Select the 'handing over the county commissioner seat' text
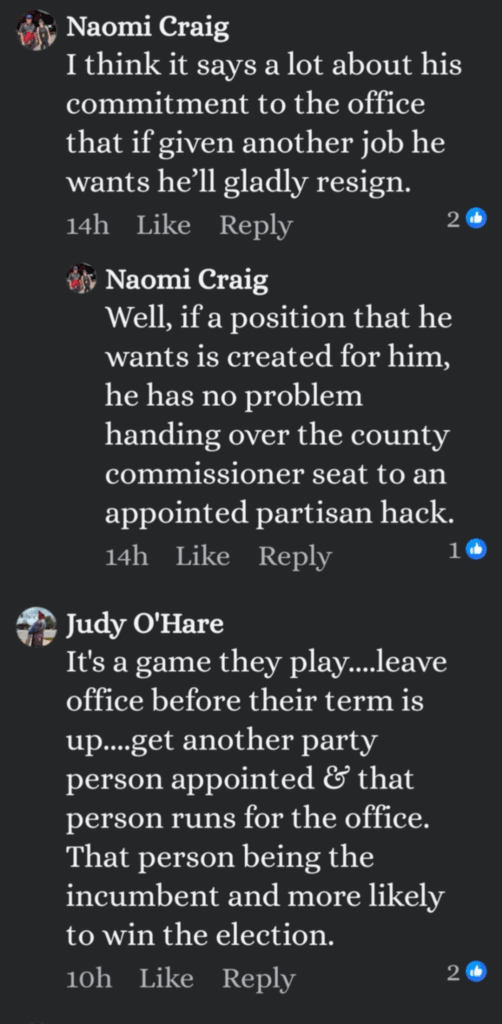 (x=277, y=454)
